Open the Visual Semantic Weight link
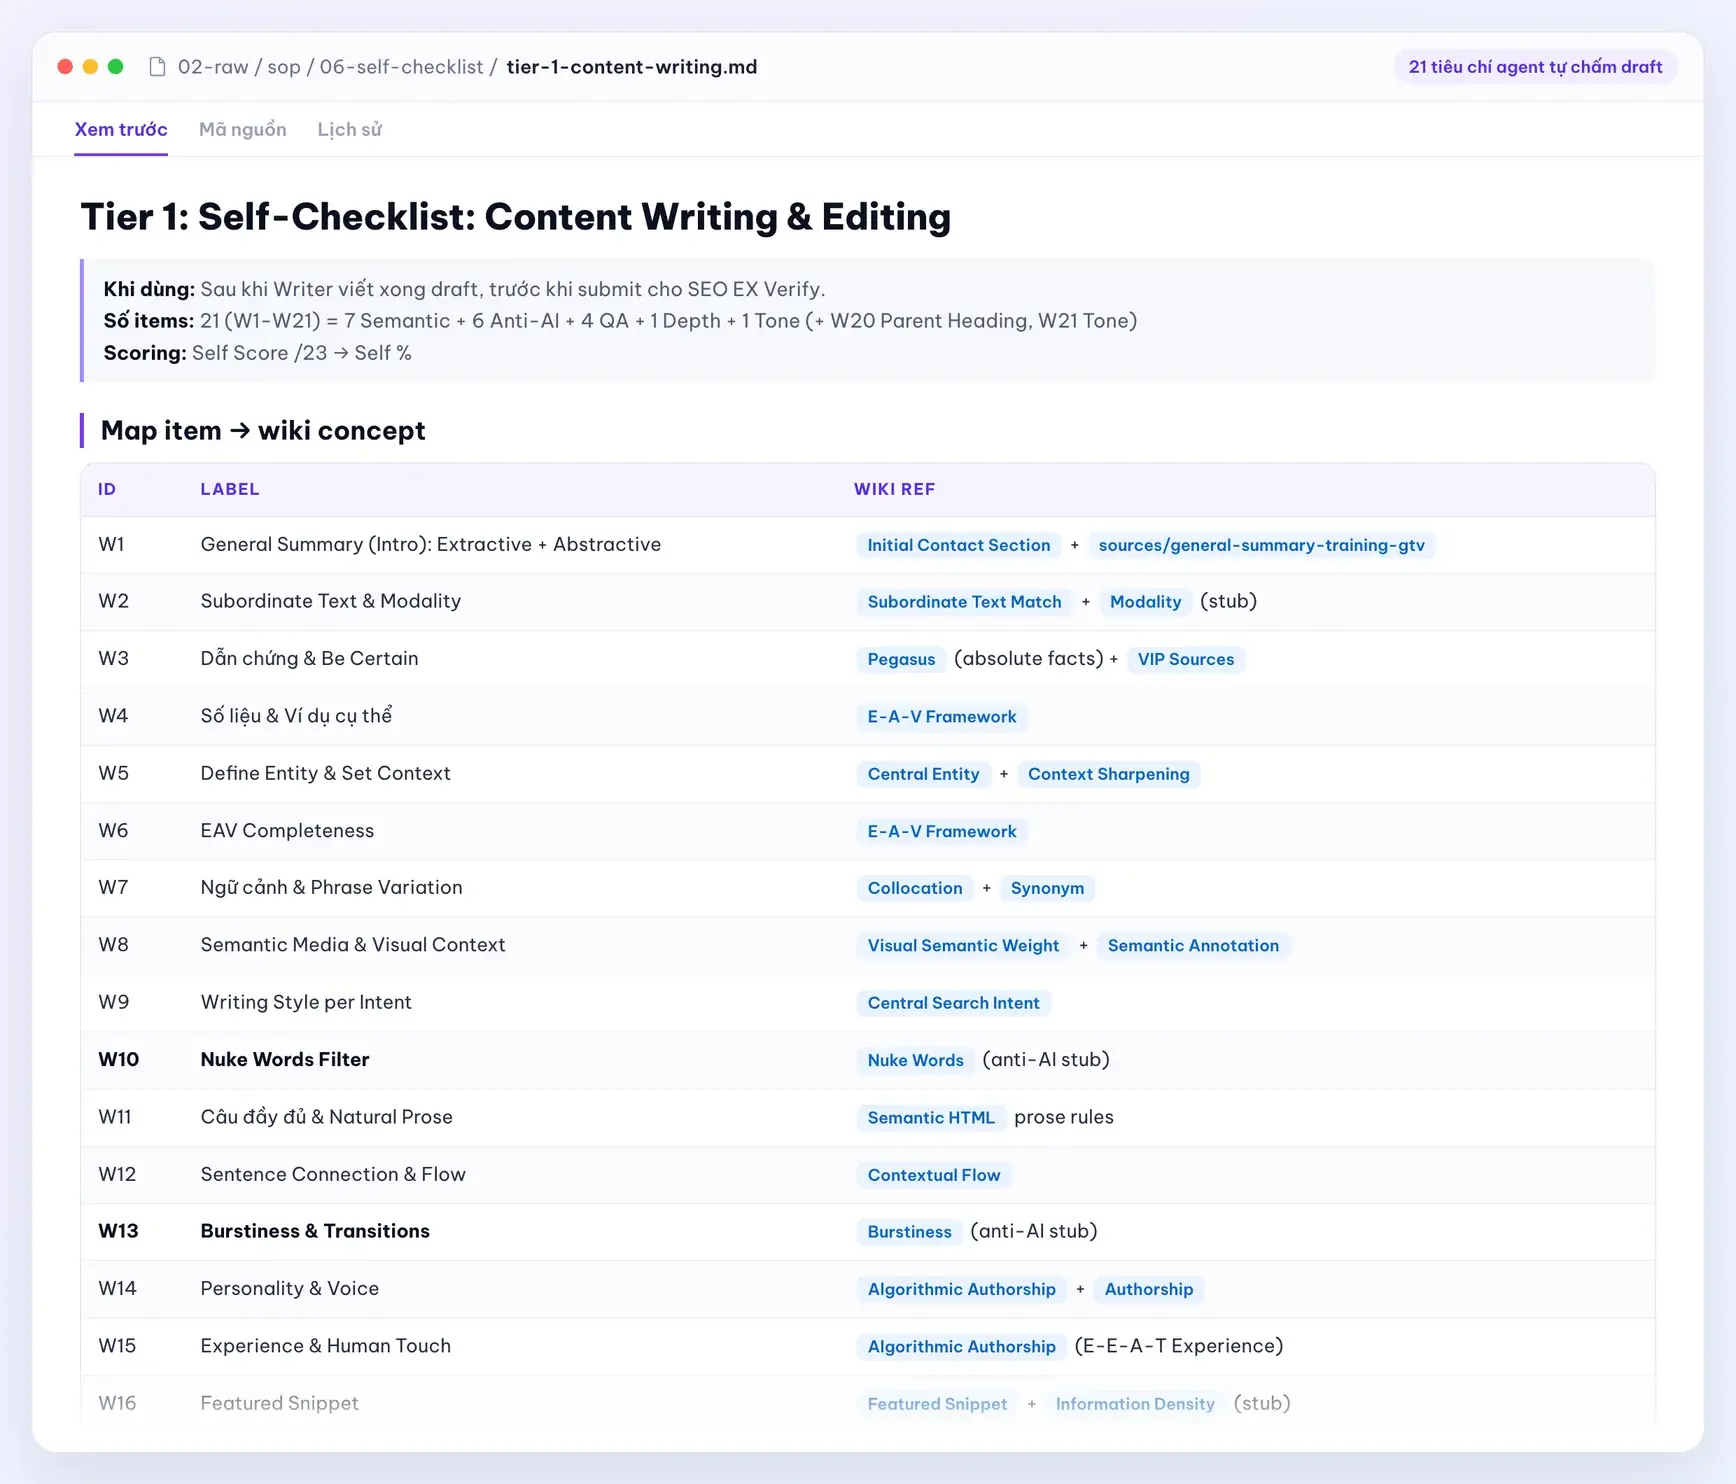This screenshot has width=1736, height=1484. (x=963, y=946)
